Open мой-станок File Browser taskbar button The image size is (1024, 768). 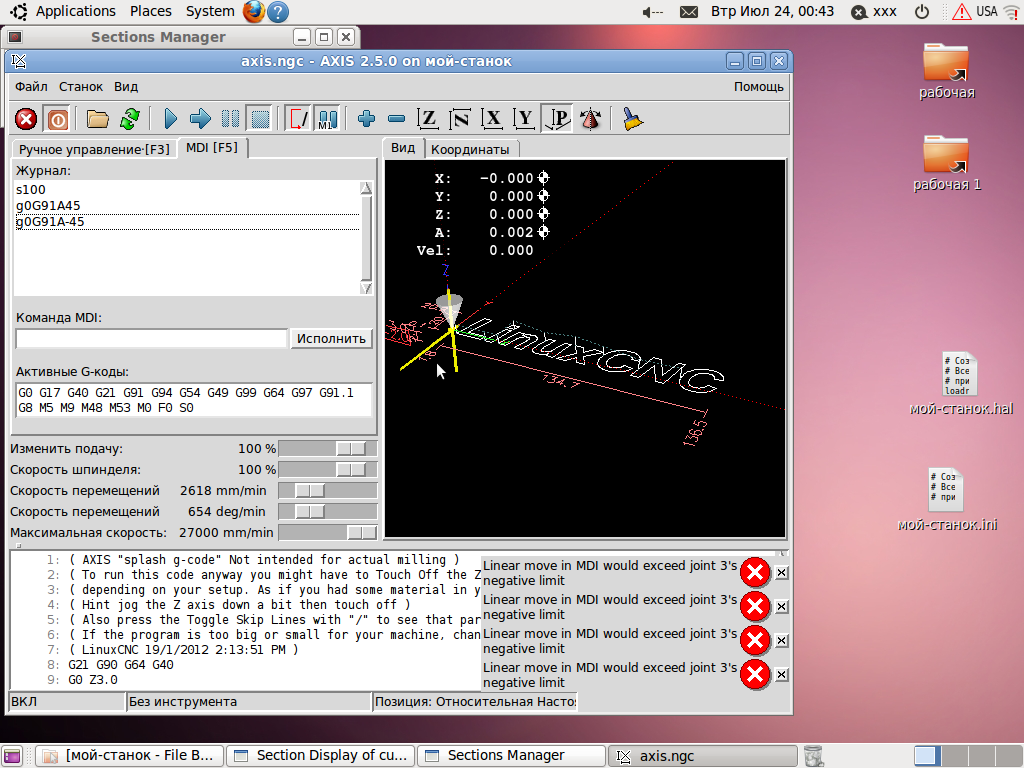click(x=129, y=756)
